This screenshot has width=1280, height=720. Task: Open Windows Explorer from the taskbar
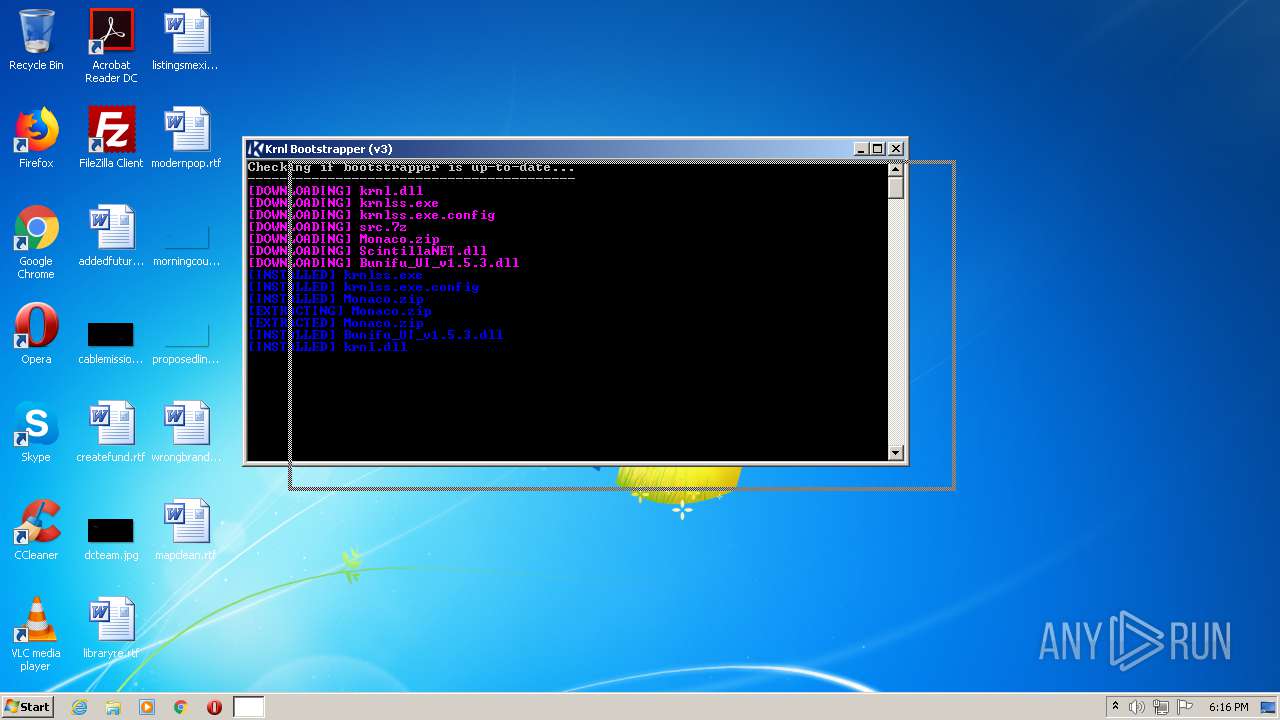pyautogui.click(x=113, y=707)
